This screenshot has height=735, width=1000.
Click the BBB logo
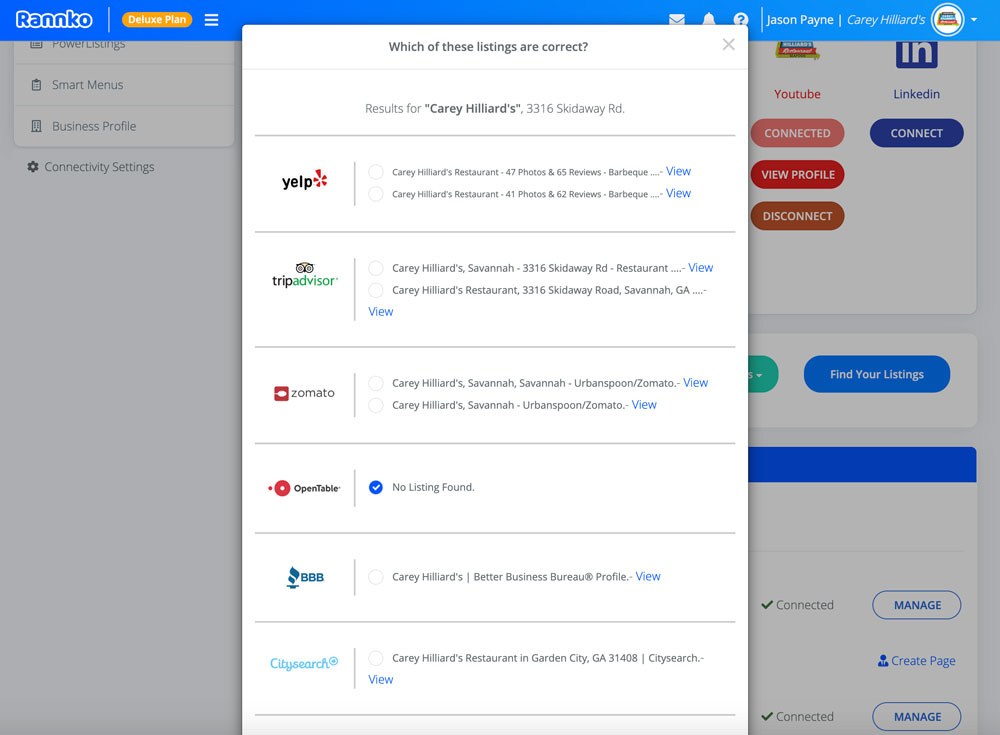pyautogui.click(x=305, y=577)
